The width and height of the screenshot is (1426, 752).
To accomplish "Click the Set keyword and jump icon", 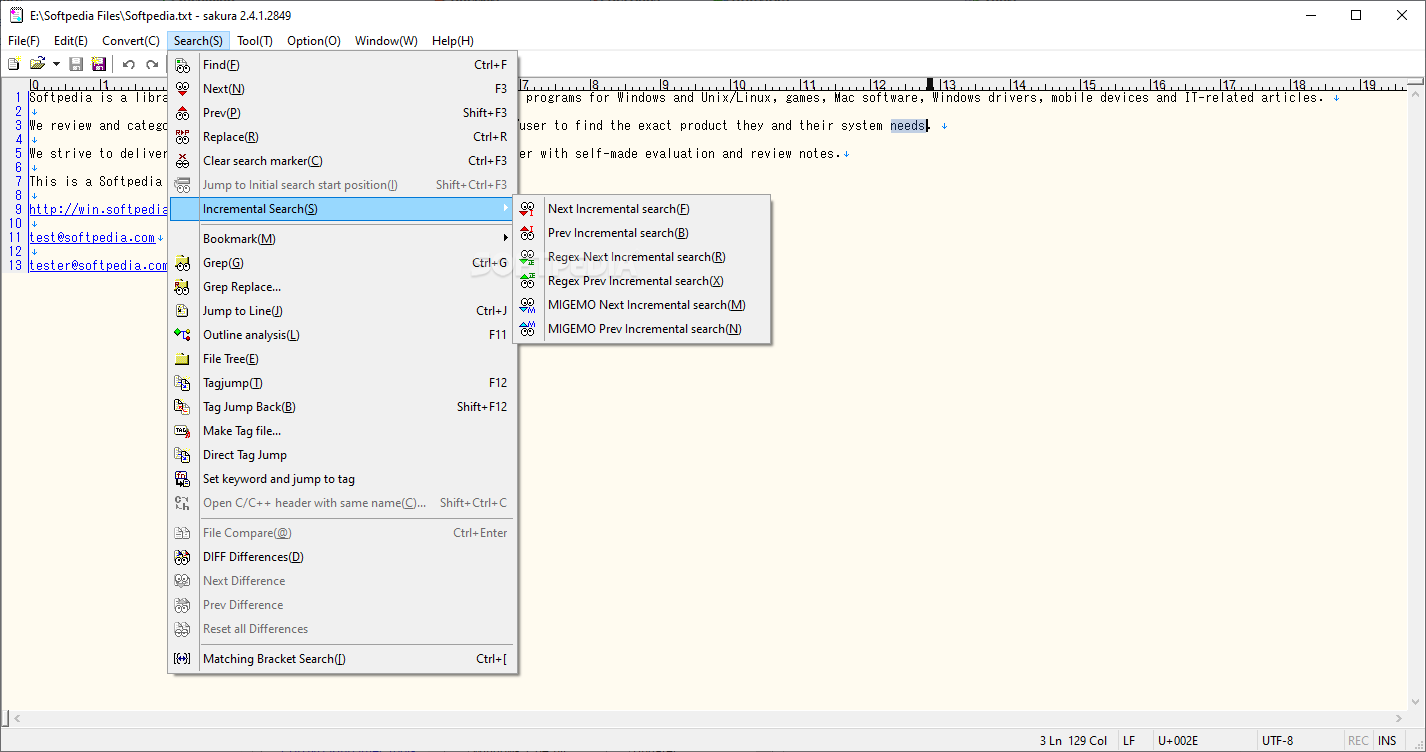I will click(x=182, y=479).
